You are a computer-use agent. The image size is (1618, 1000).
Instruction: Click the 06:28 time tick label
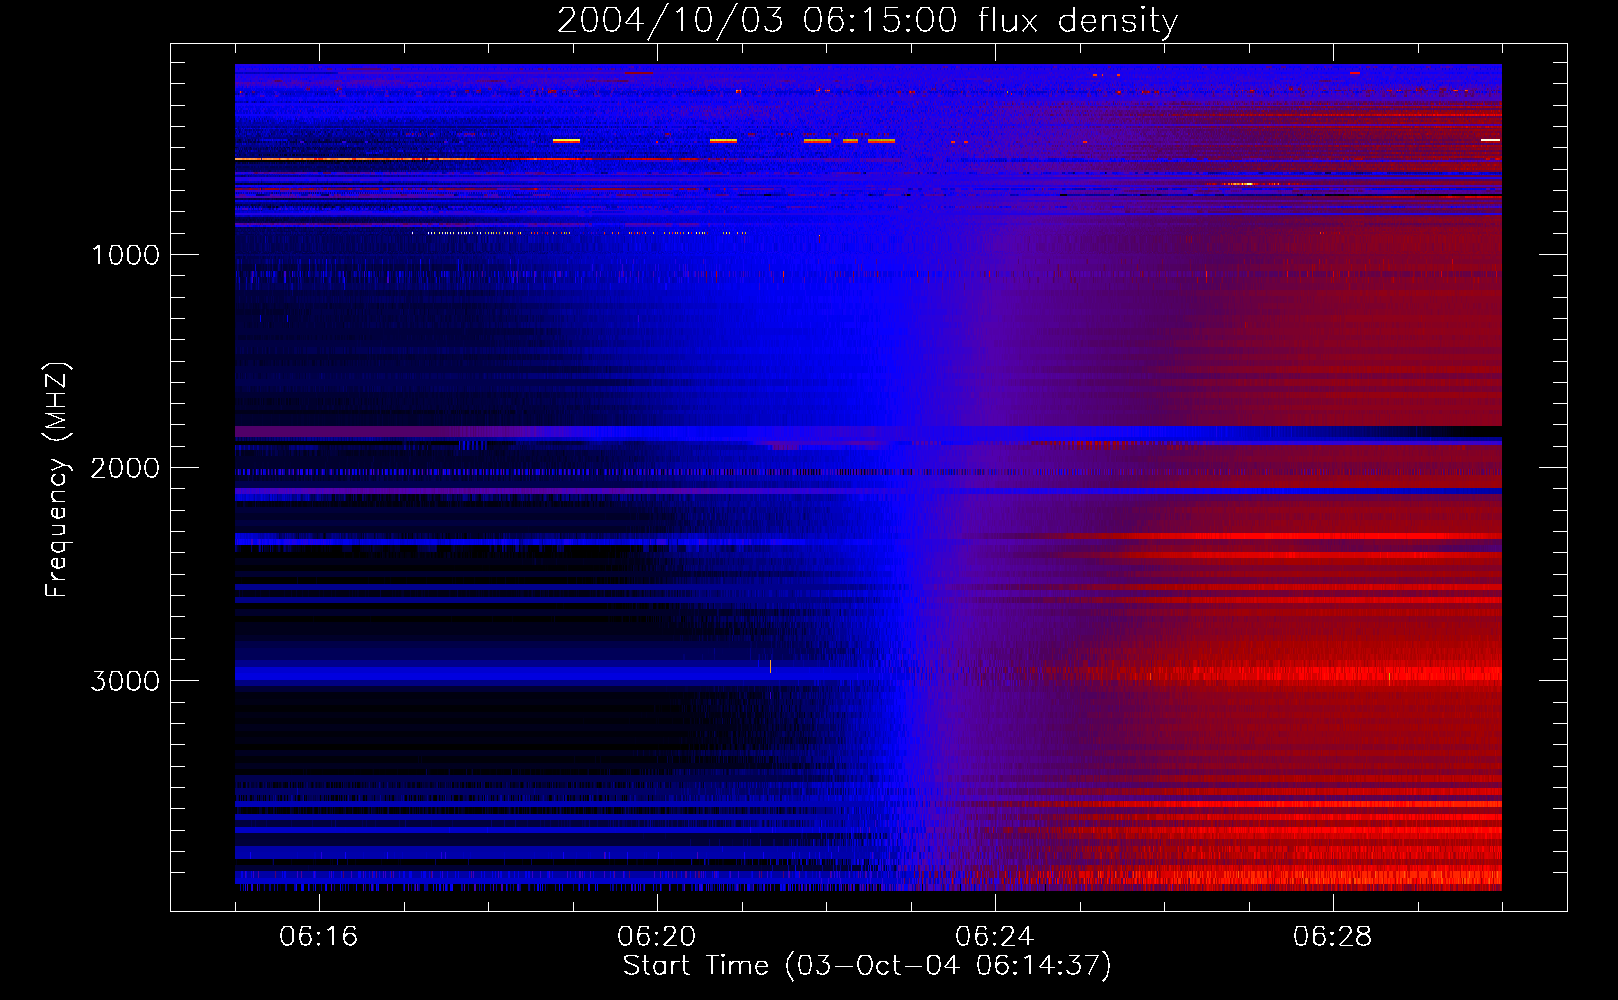[1333, 937]
